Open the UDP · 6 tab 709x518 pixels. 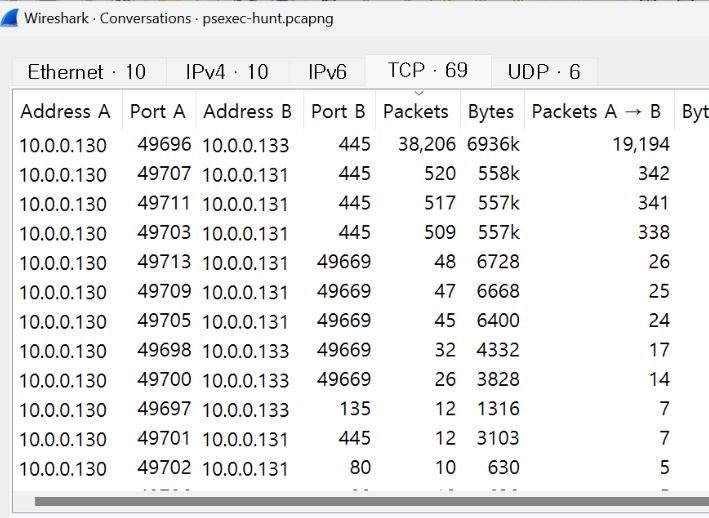tap(544, 72)
